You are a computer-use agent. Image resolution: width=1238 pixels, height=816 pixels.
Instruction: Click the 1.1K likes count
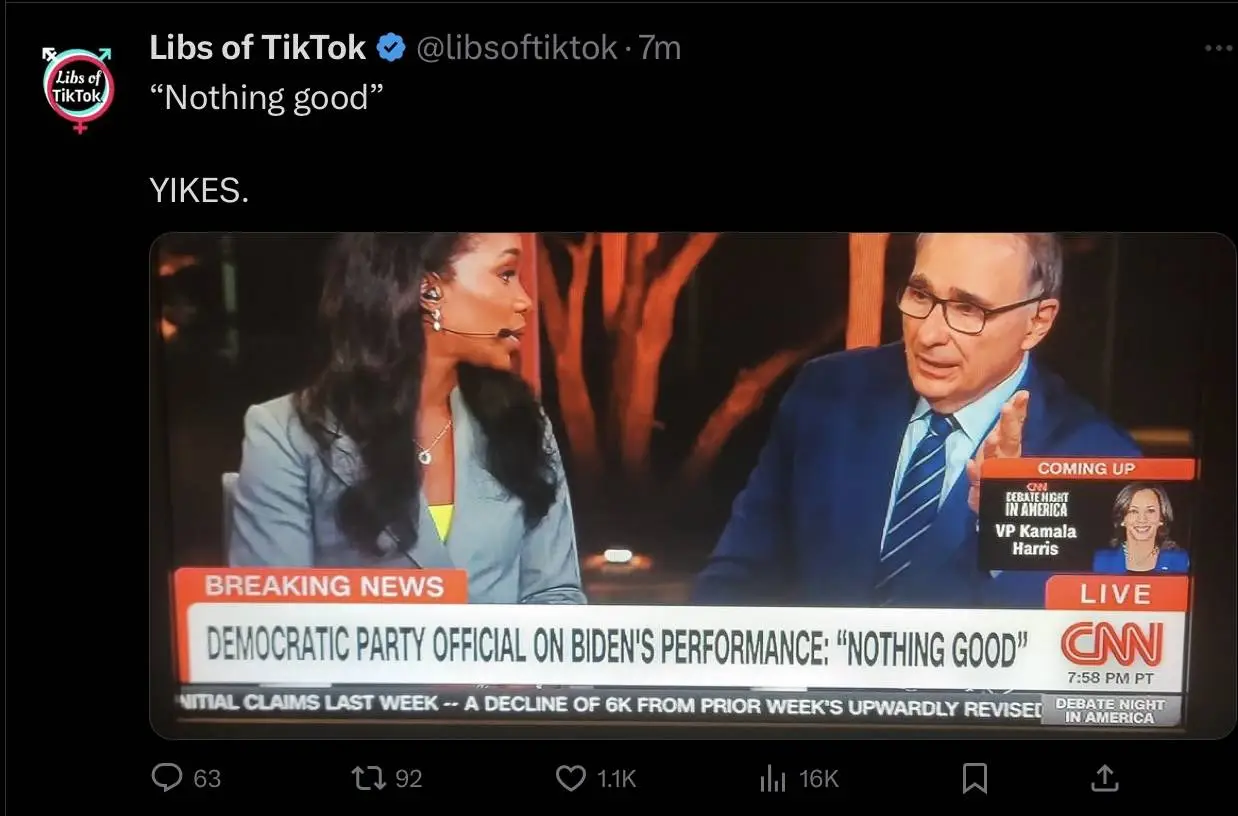616,779
